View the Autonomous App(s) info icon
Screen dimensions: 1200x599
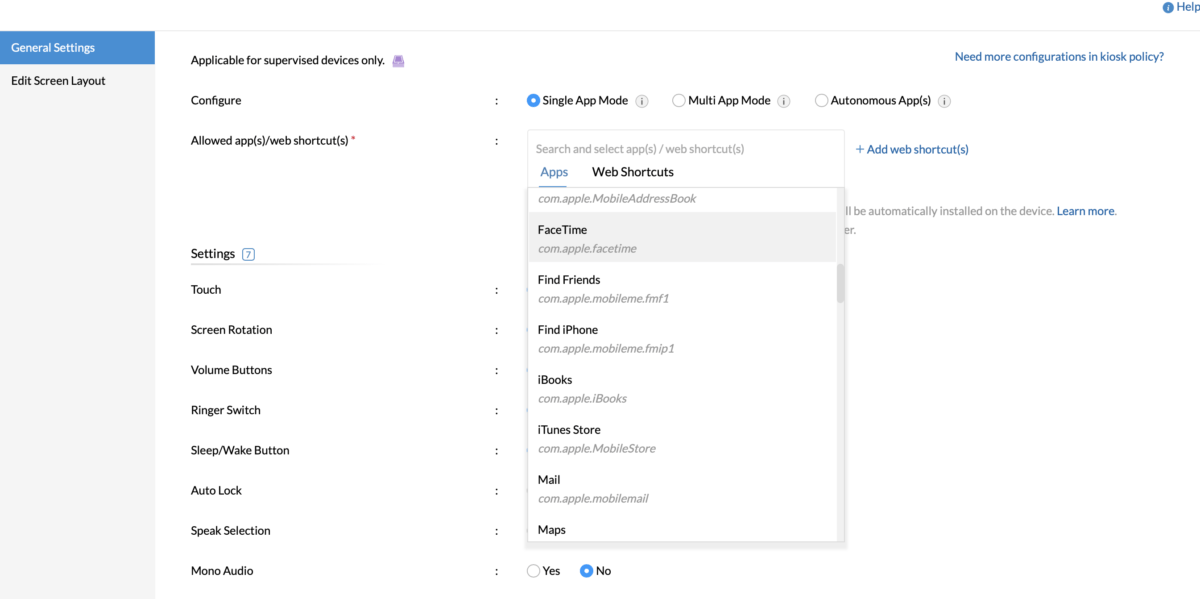(945, 100)
